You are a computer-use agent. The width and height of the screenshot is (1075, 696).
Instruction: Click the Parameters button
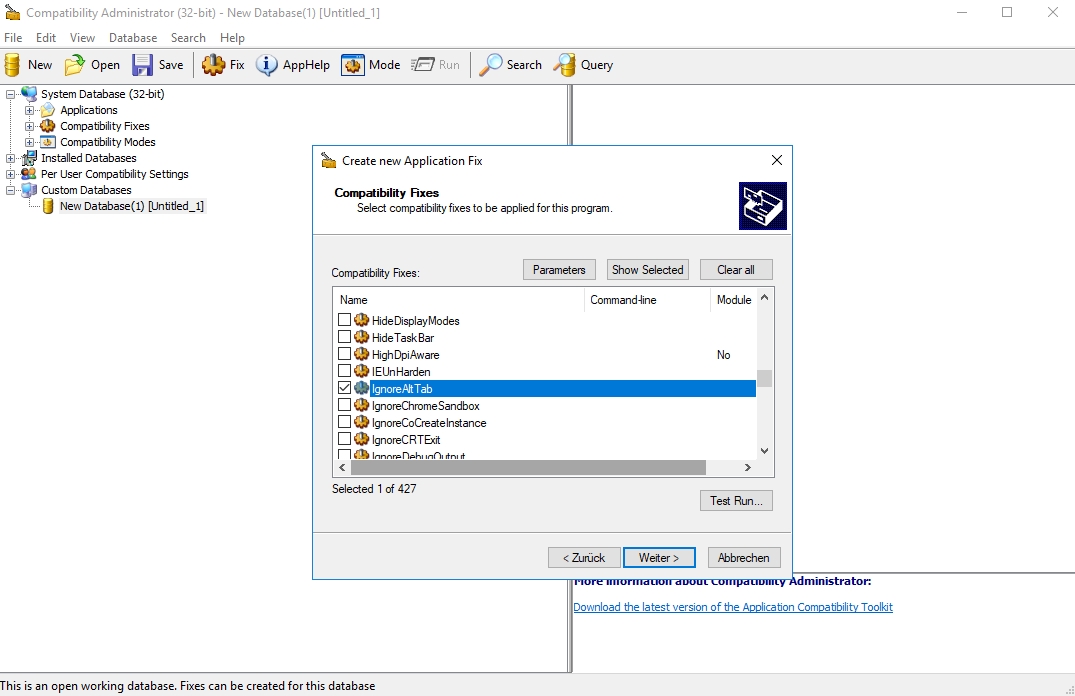(x=559, y=269)
